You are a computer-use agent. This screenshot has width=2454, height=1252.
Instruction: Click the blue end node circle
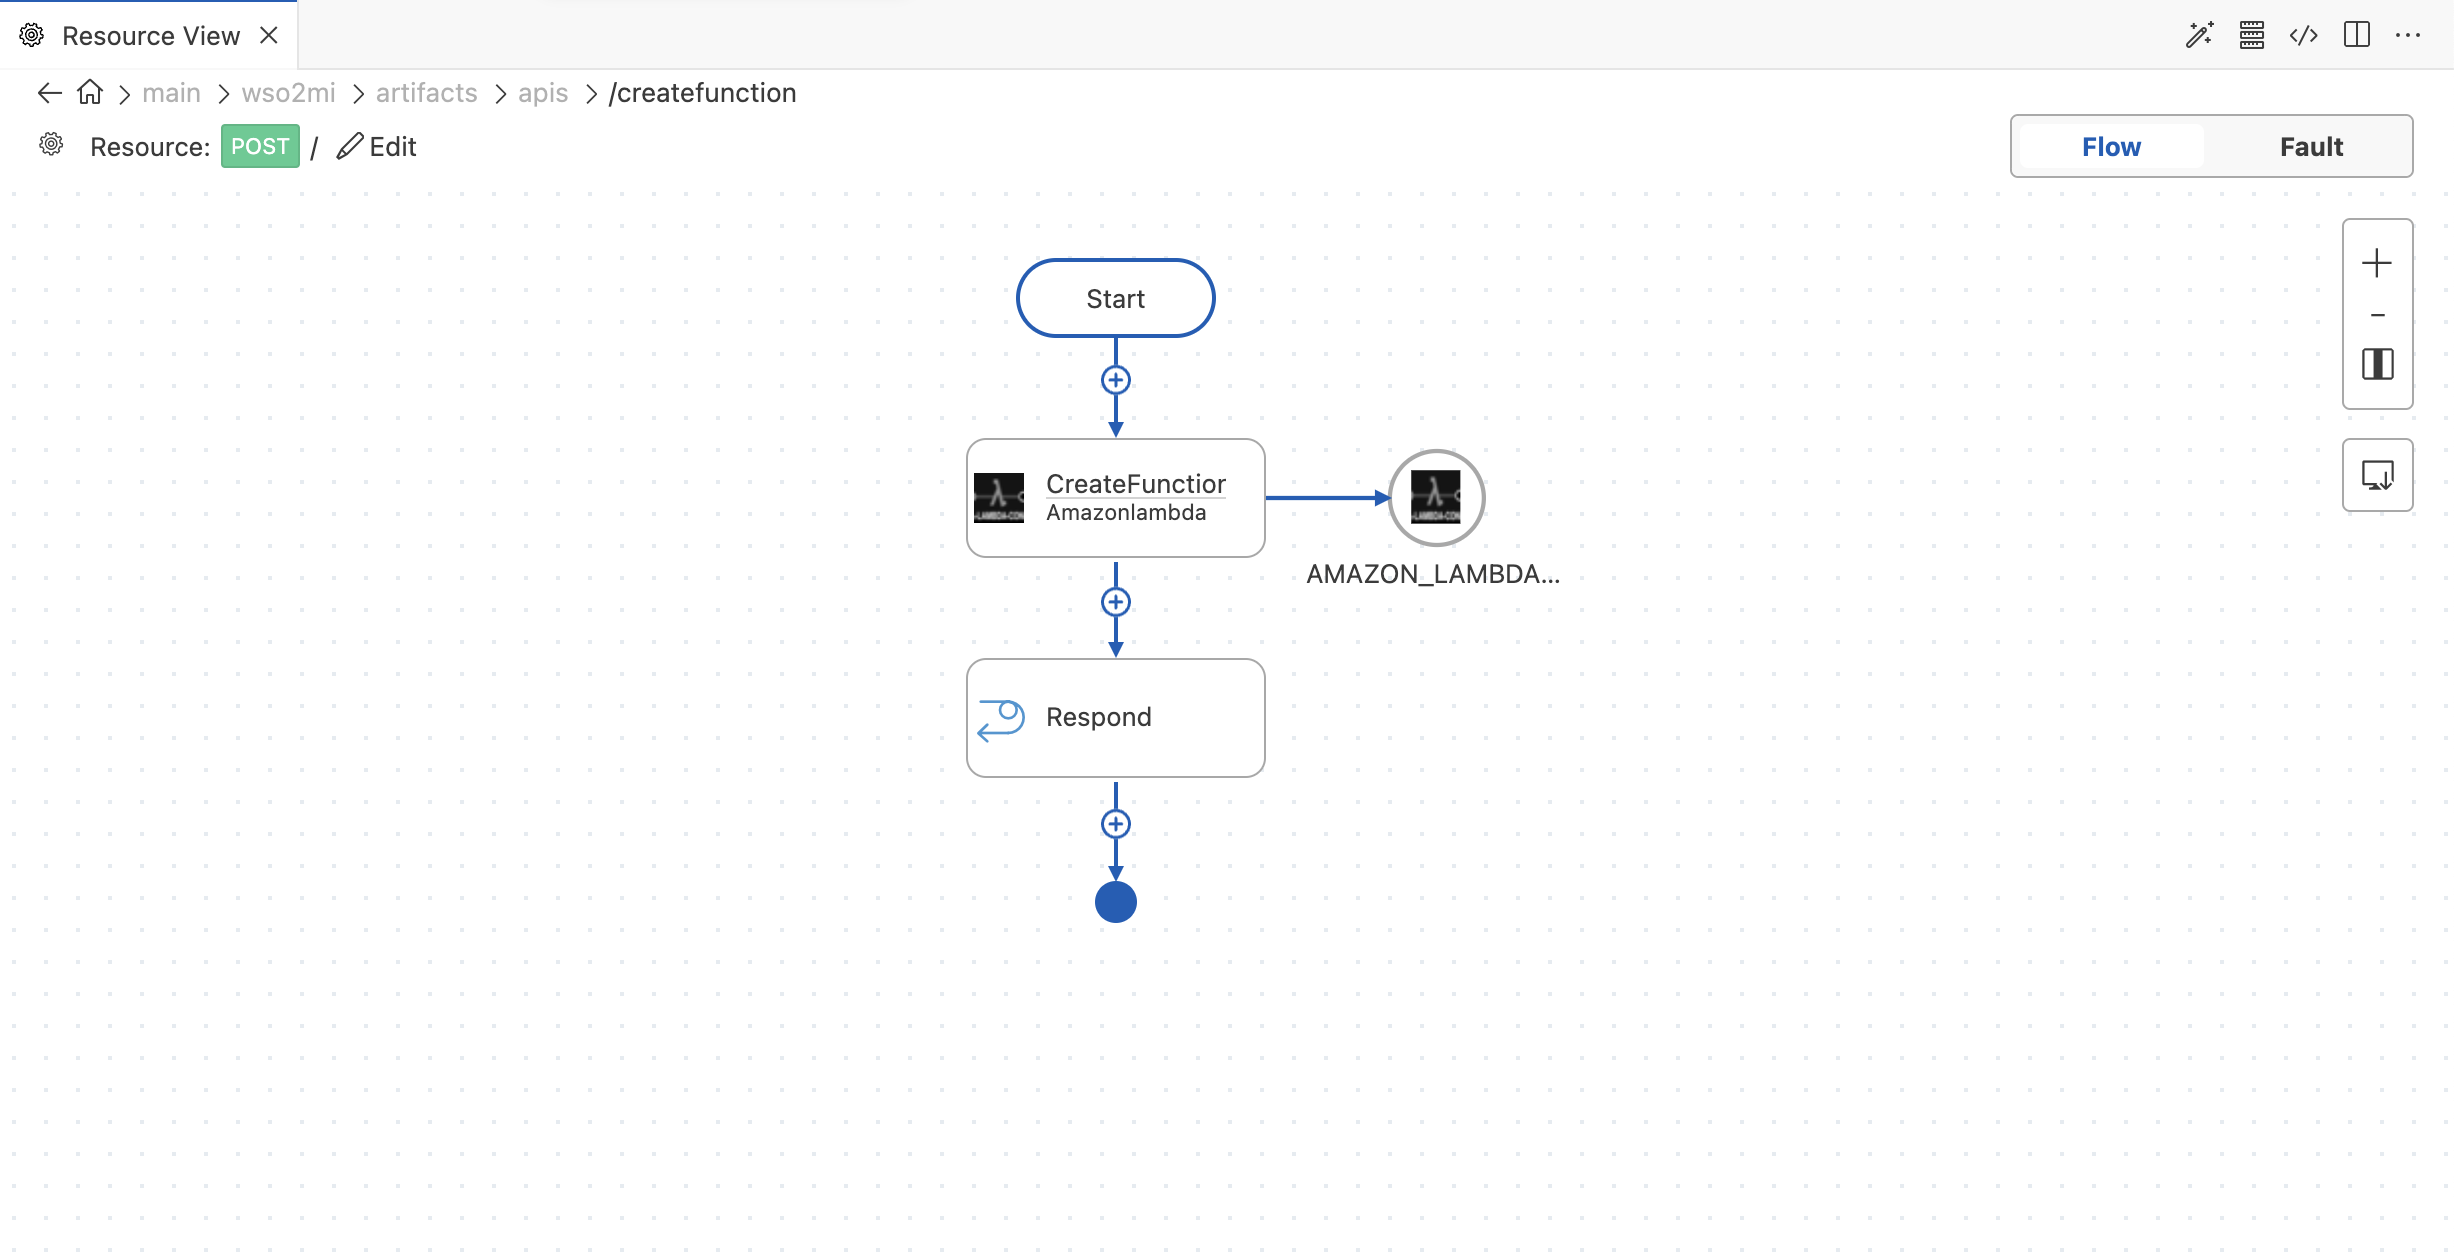pyautogui.click(x=1116, y=902)
